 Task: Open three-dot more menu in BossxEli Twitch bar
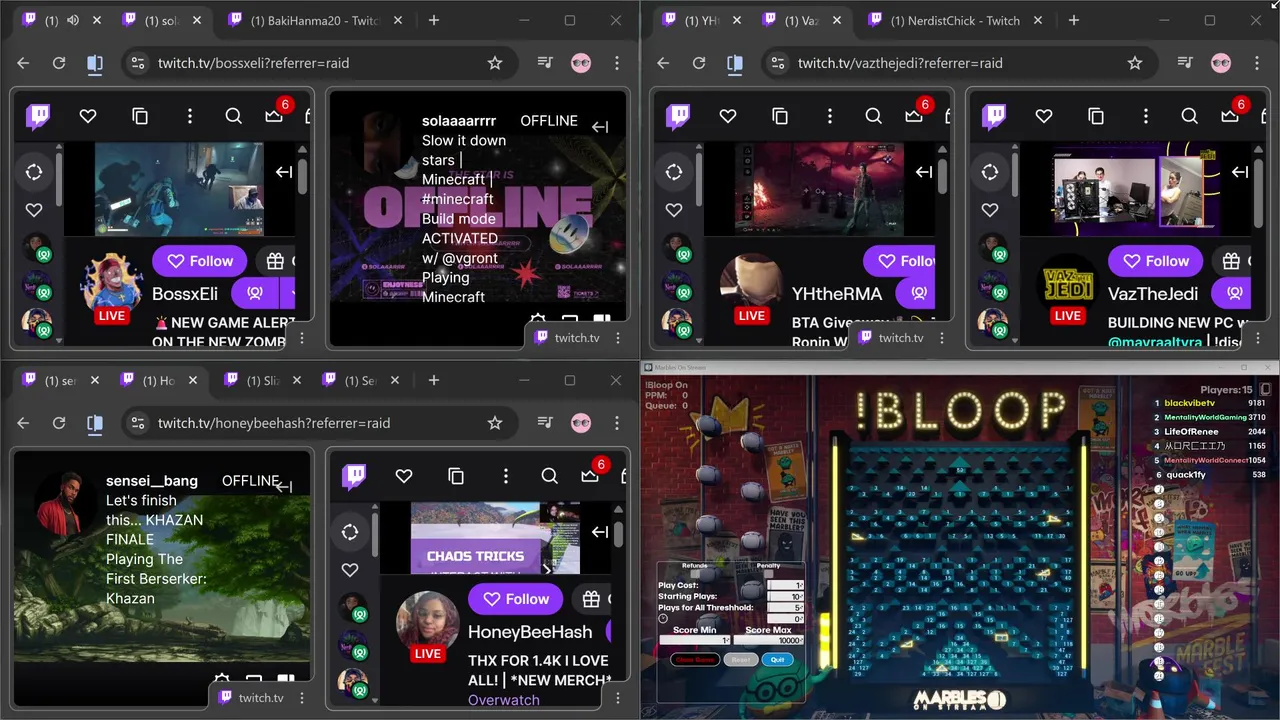coord(190,116)
